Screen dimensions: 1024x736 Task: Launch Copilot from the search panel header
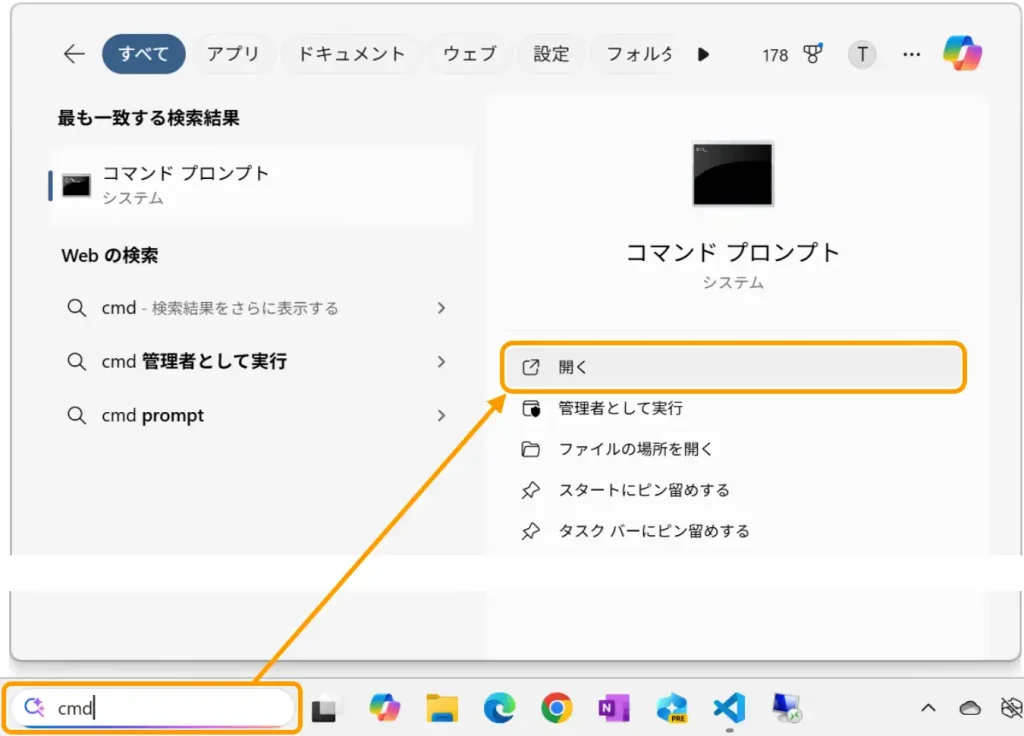[962, 53]
